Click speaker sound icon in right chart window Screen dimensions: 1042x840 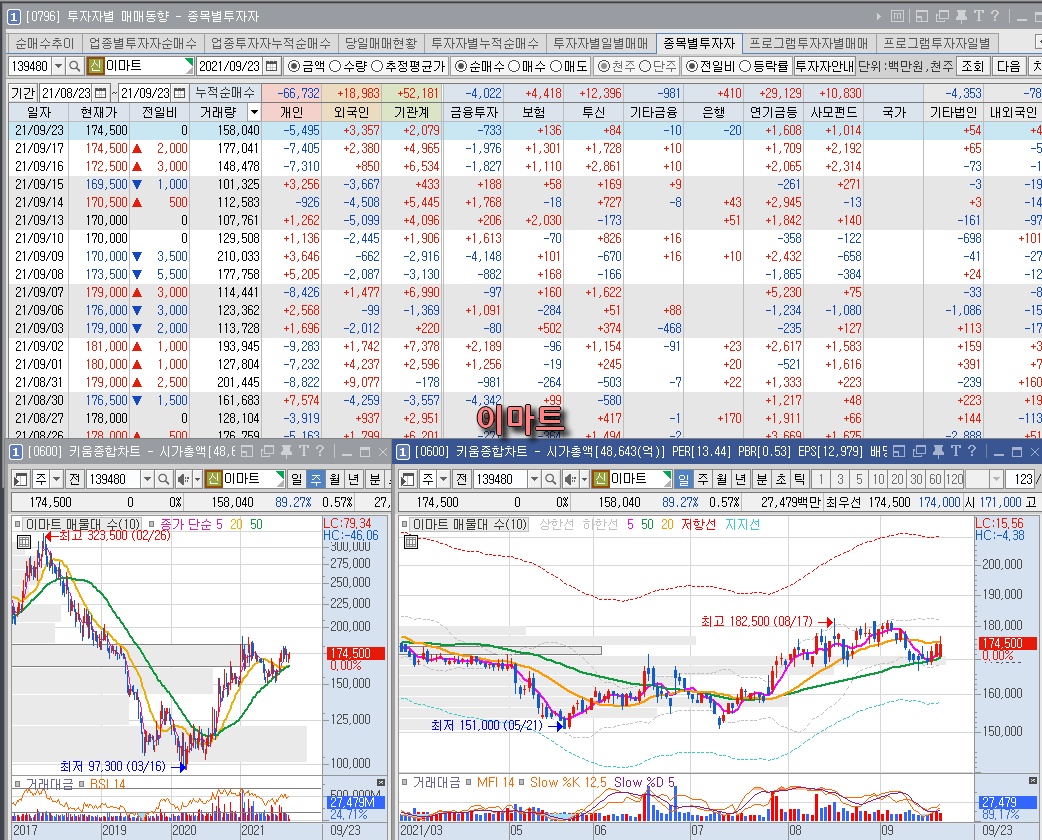coord(570,478)
